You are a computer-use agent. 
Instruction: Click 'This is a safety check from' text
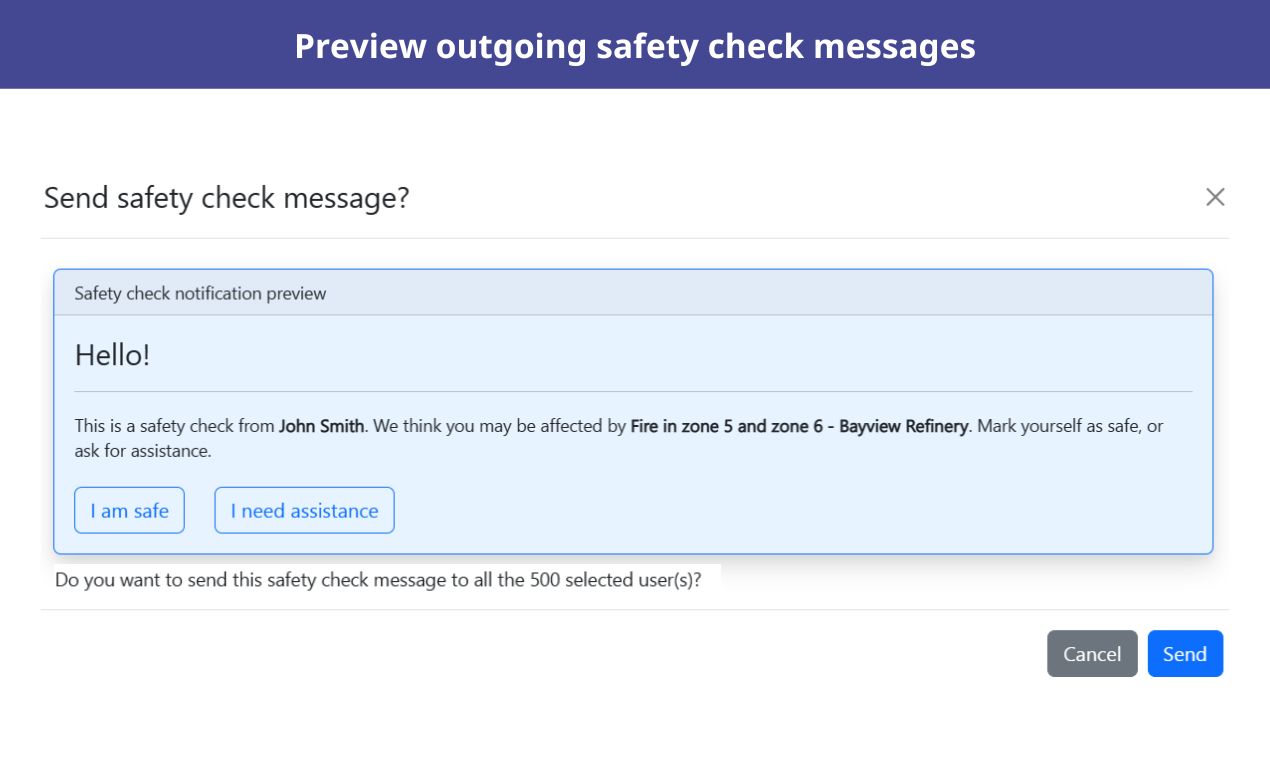point(175,426)
